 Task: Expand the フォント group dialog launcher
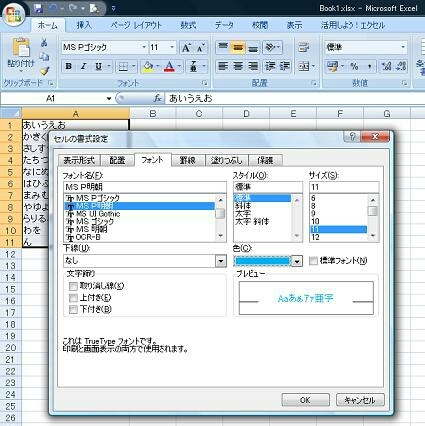coord(205,83)
